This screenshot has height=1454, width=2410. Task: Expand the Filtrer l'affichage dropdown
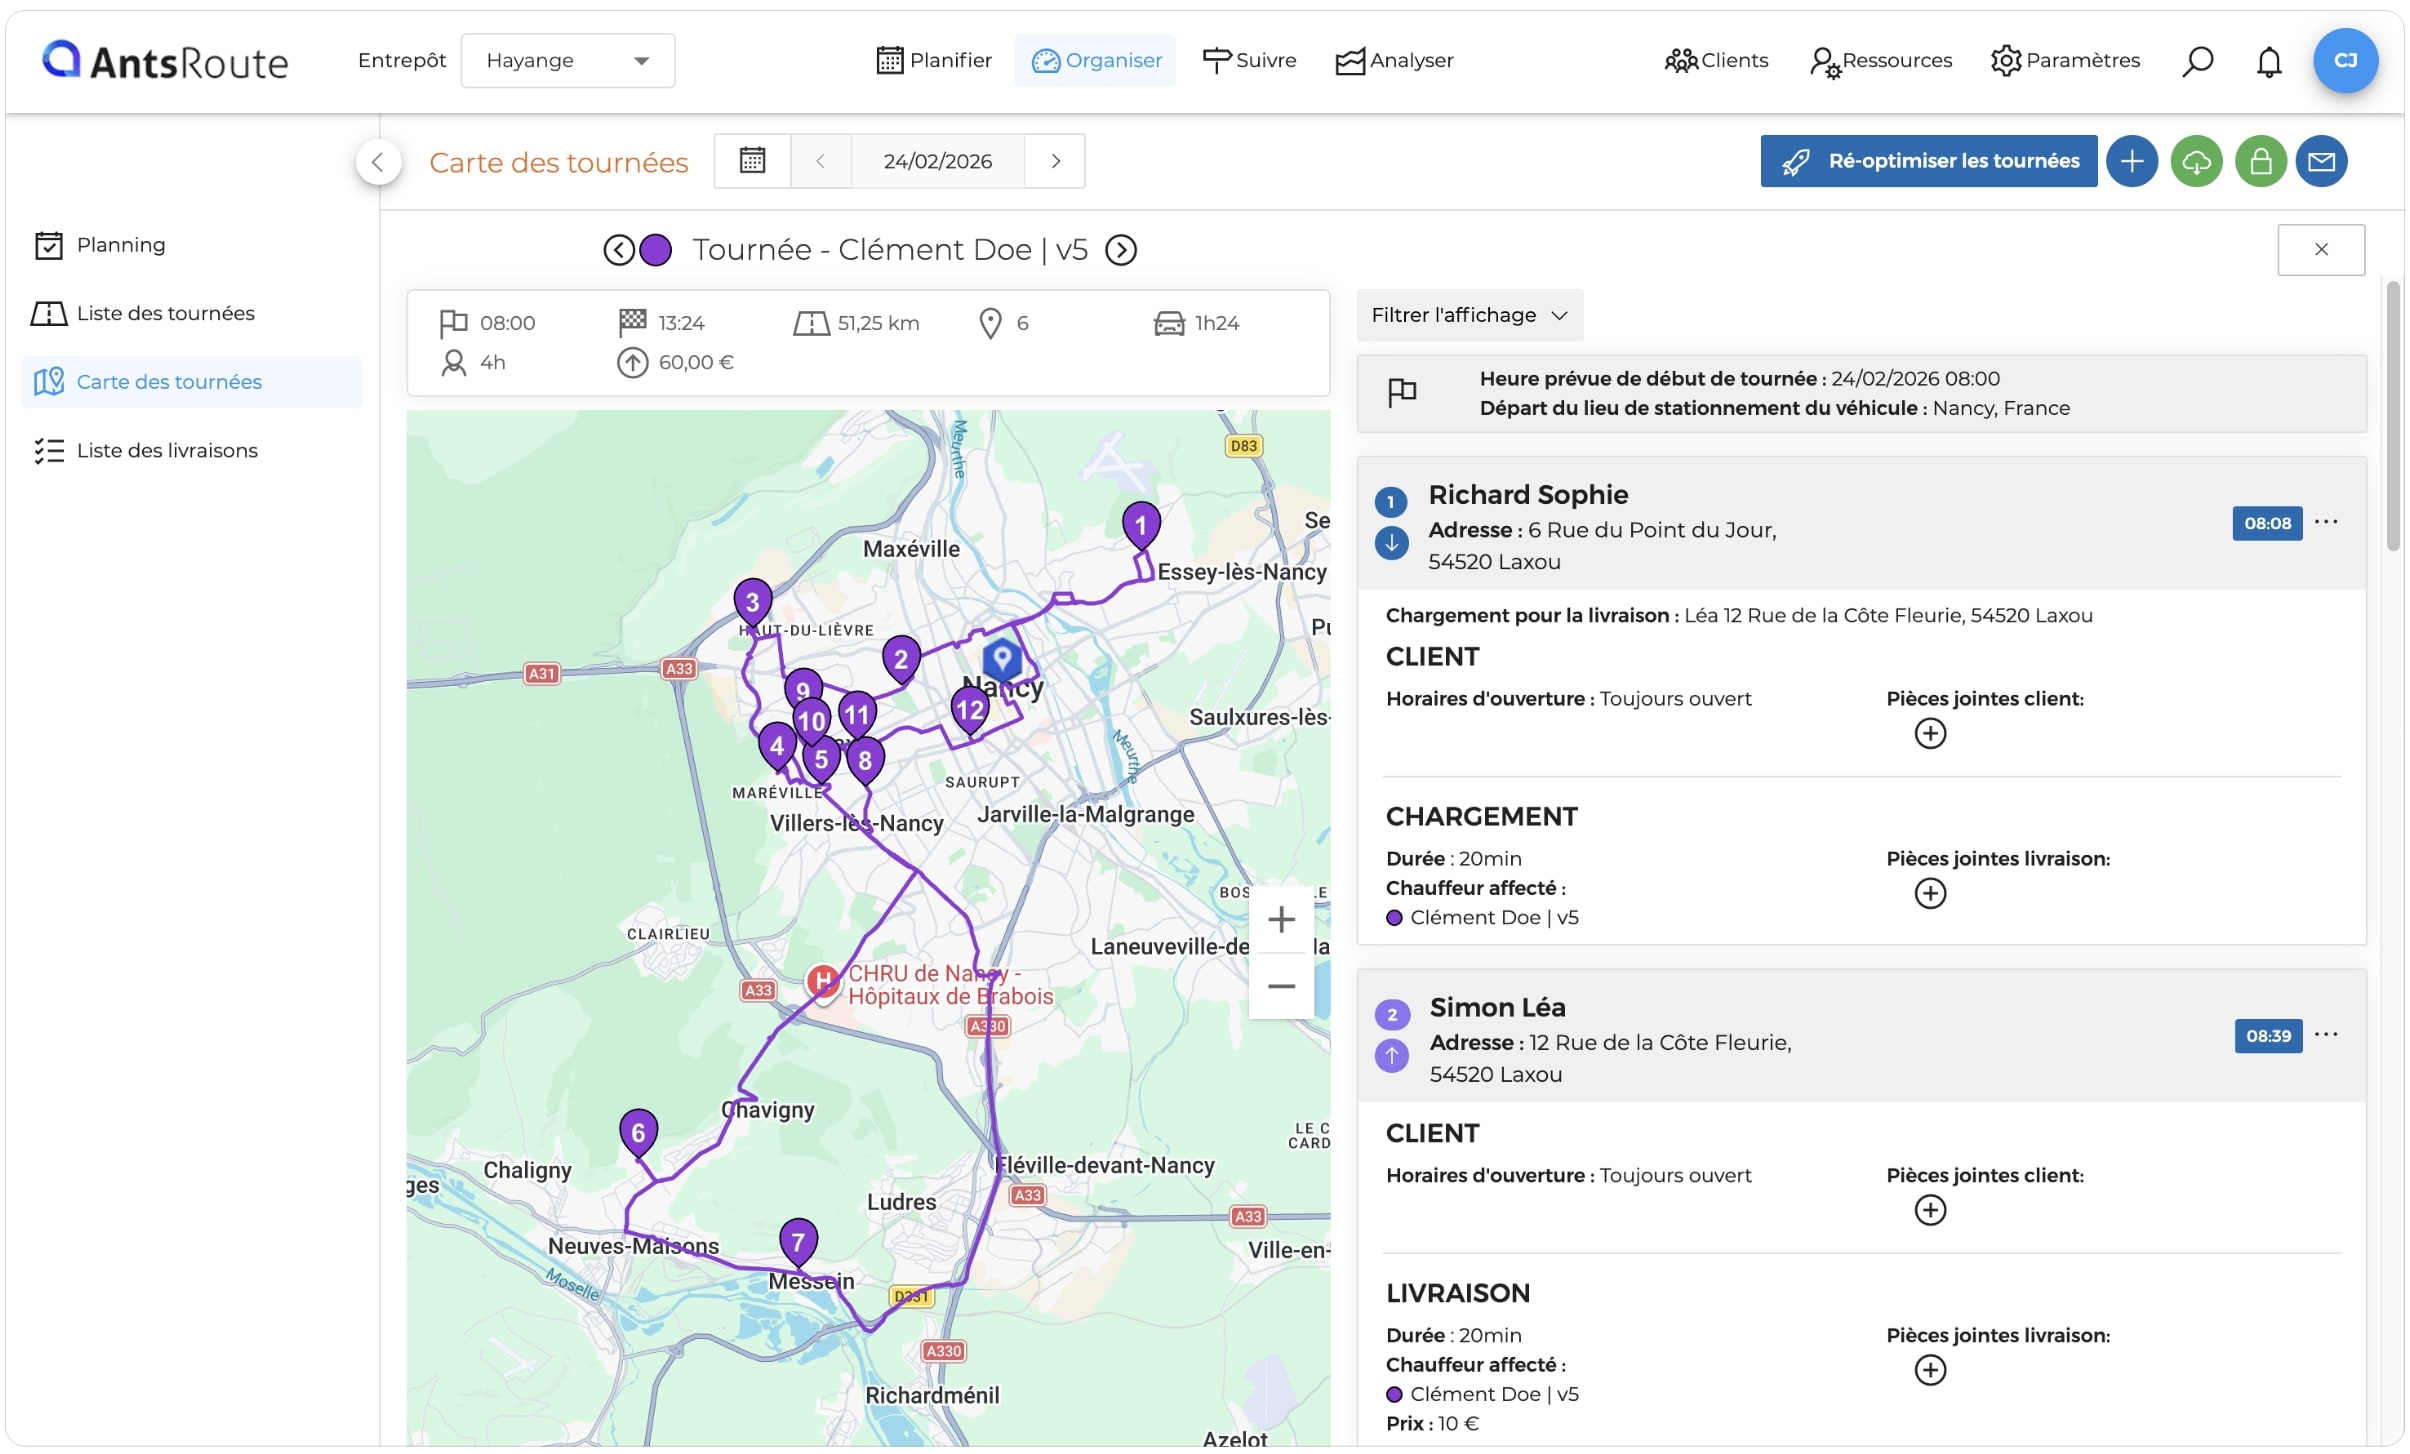click(x=1469, y=315)
